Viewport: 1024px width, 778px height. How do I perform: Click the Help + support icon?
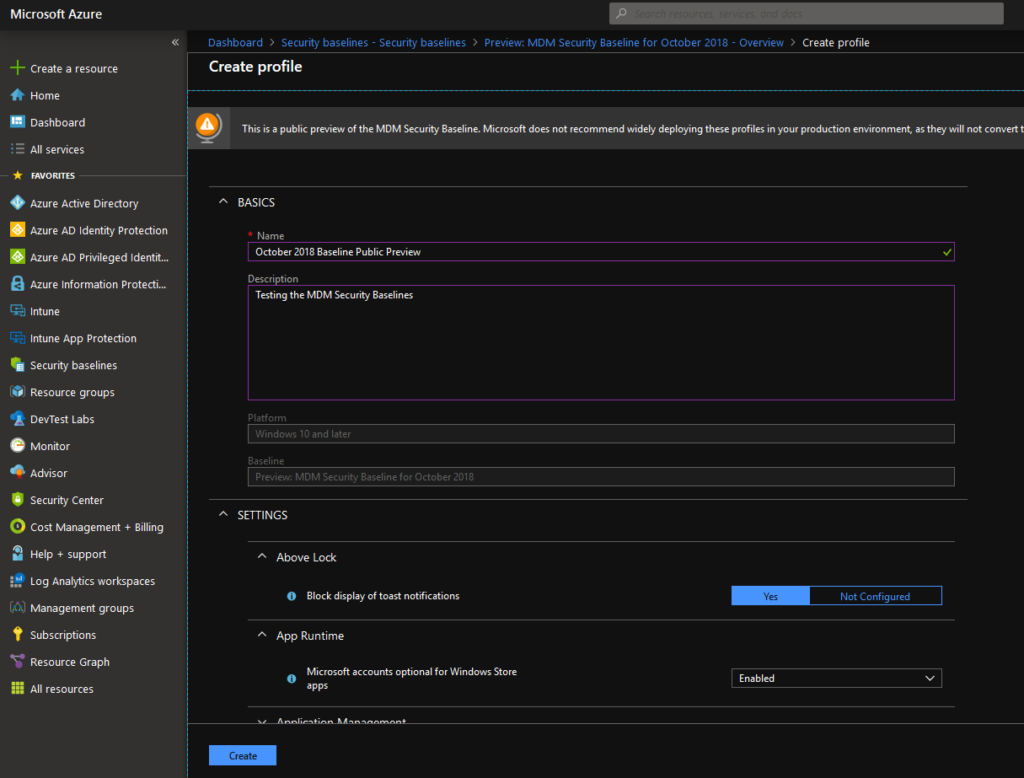tap(18, 554)
